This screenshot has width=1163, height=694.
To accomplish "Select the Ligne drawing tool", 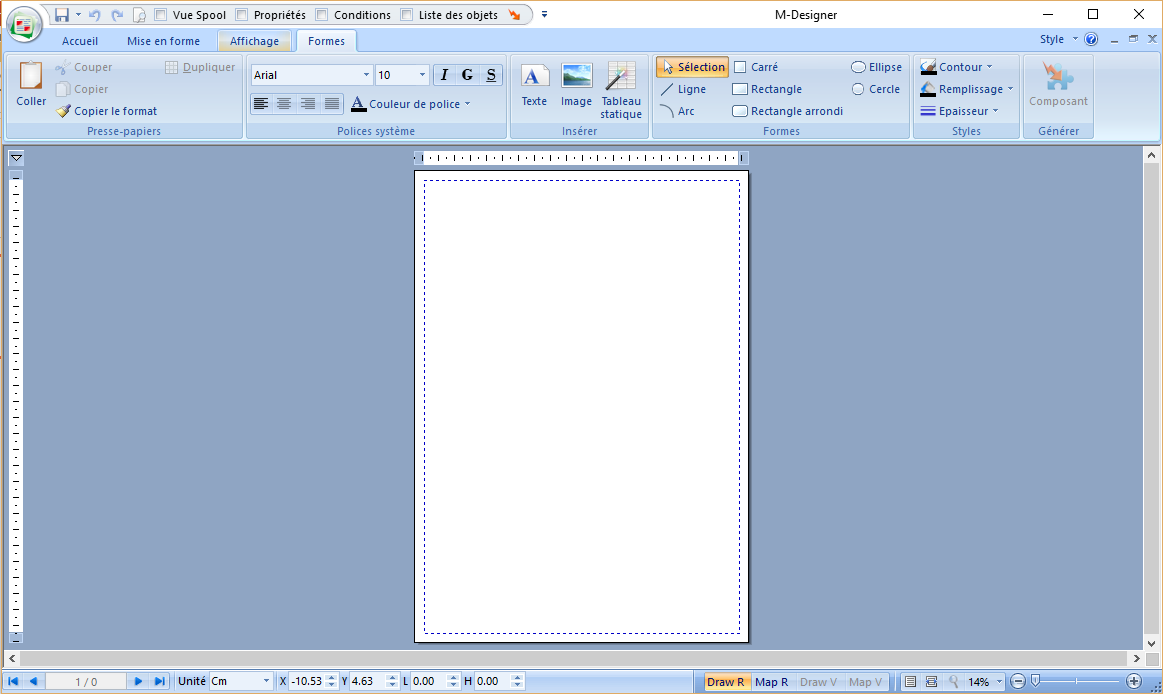I will pos(685,89).
